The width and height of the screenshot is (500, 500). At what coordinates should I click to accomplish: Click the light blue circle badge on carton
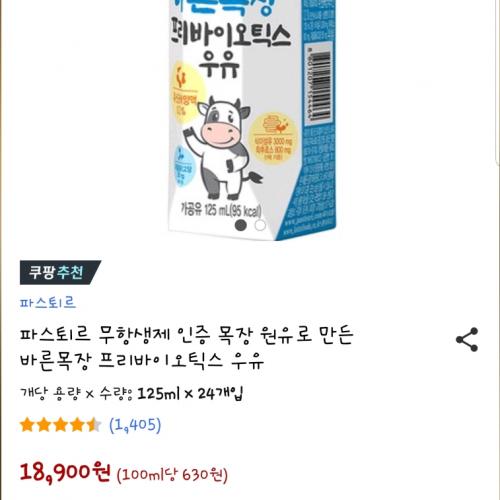tap(183, 167)
